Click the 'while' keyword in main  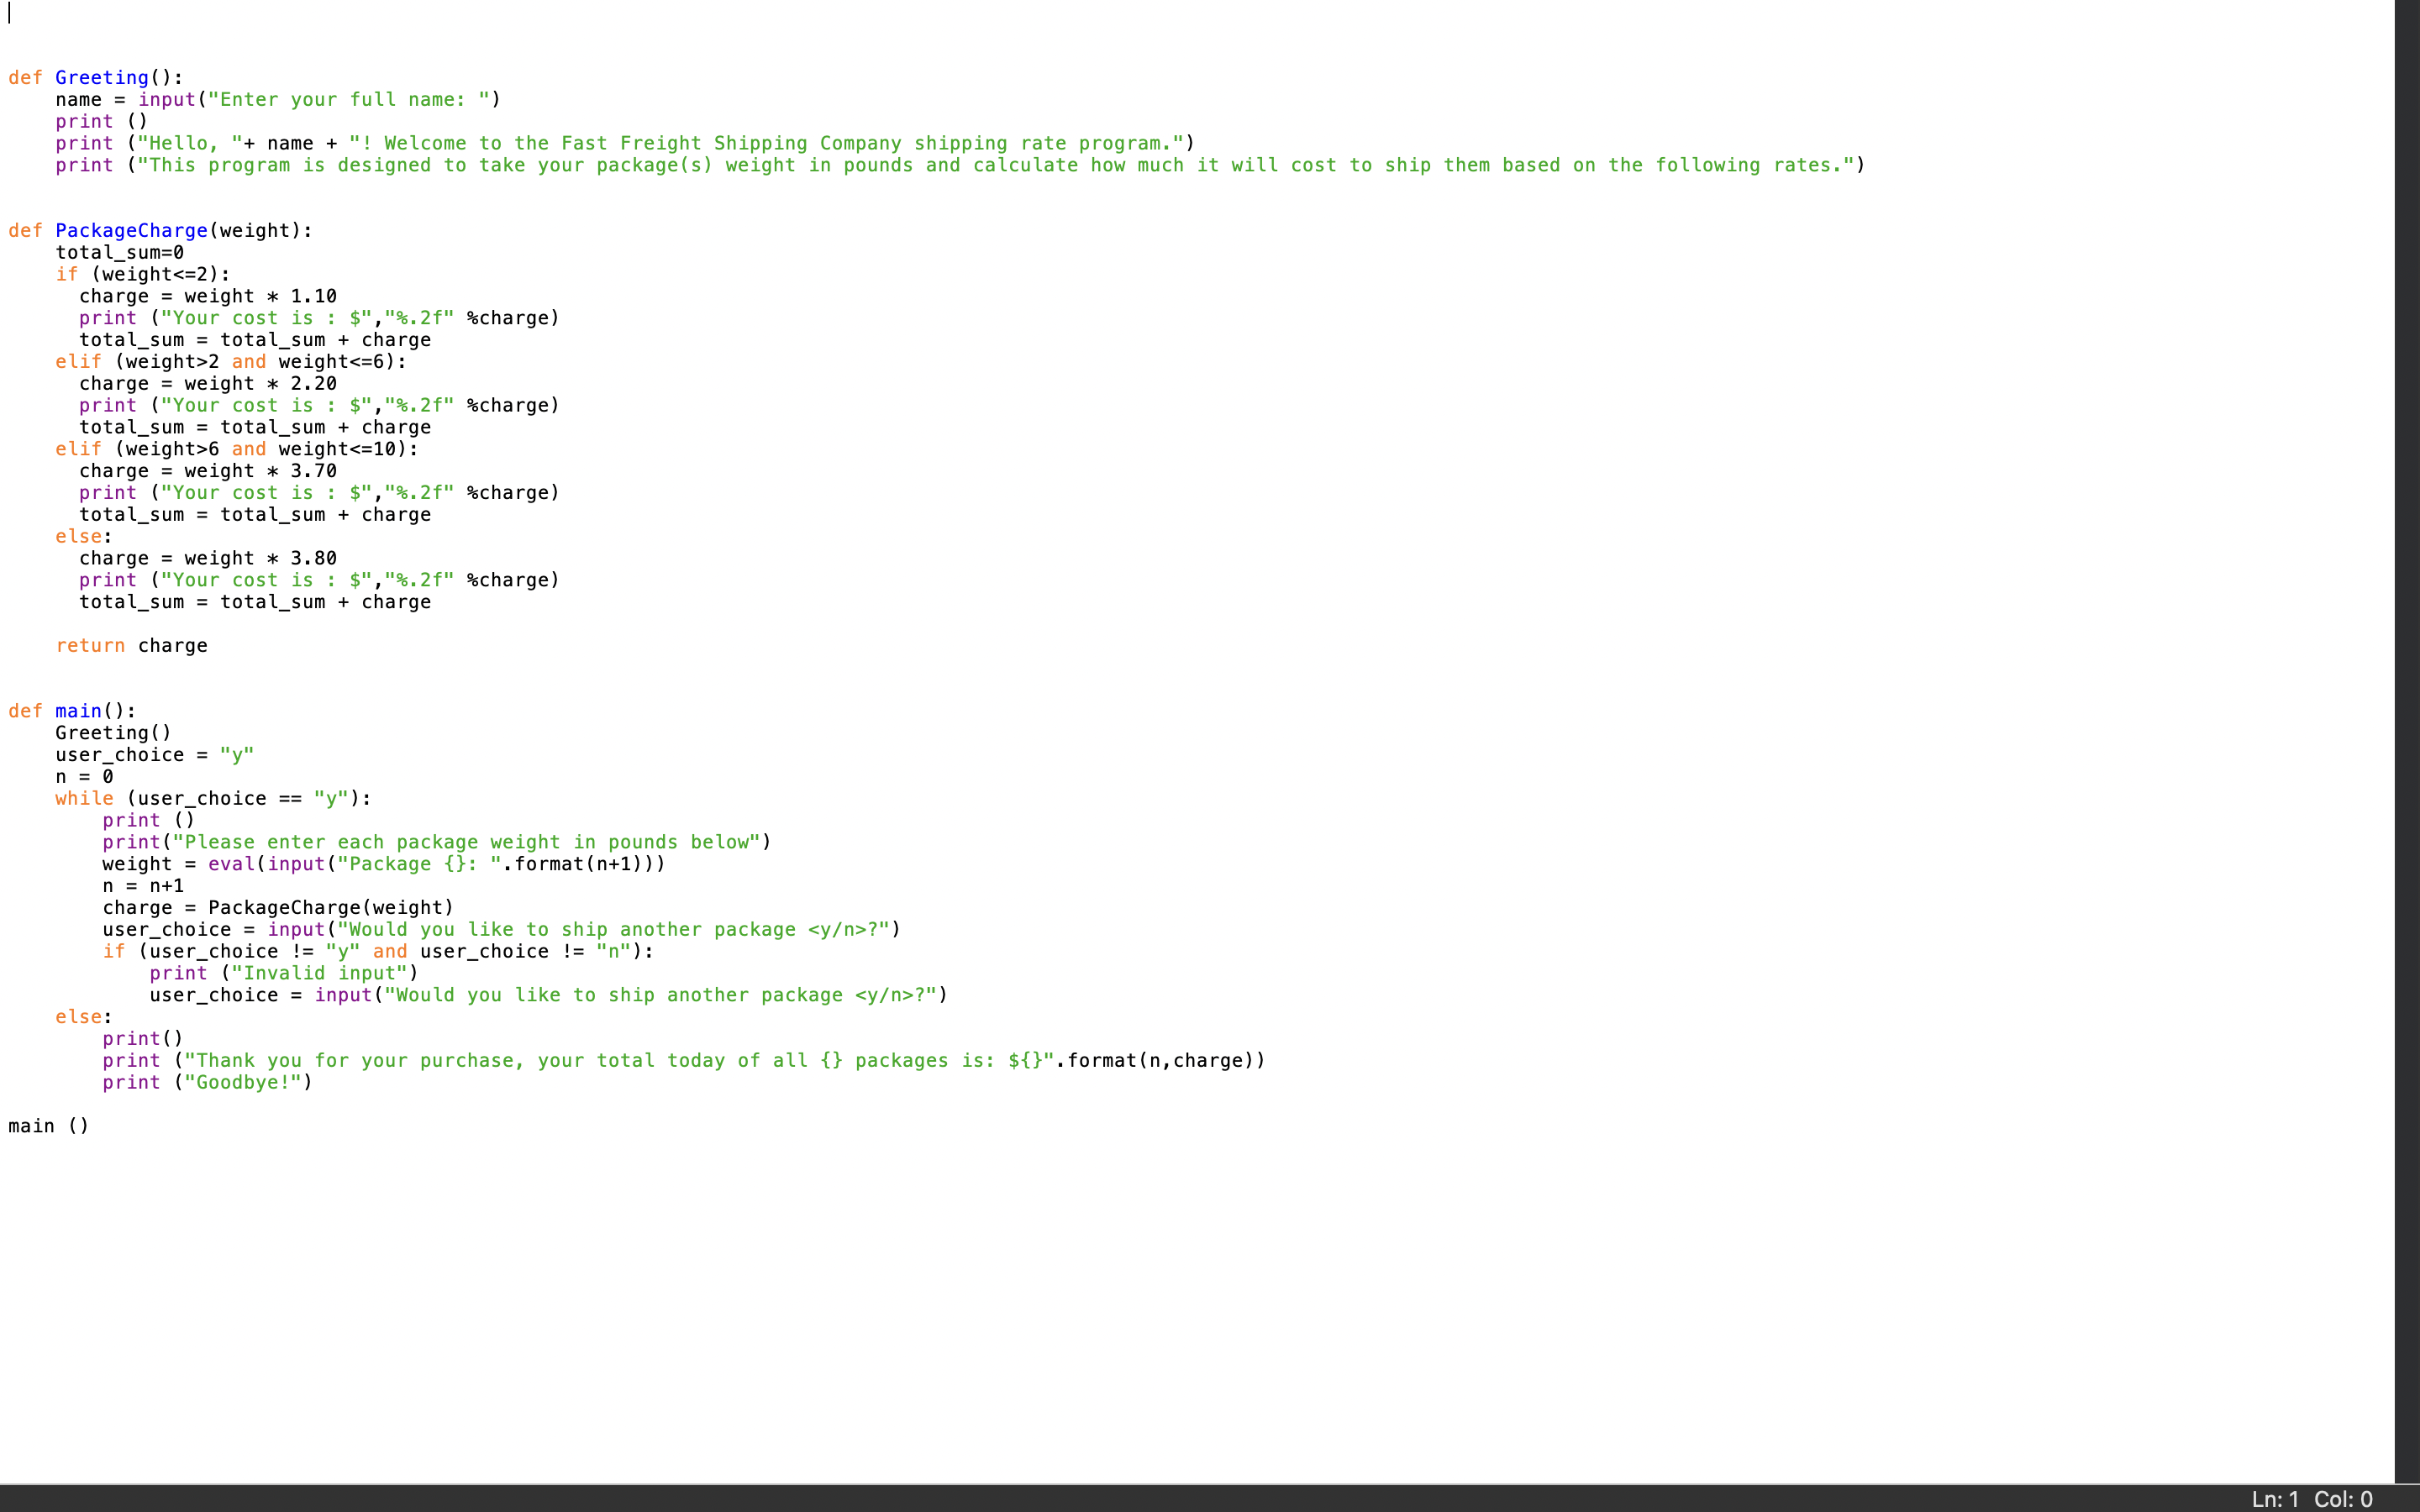pos(84,798)
